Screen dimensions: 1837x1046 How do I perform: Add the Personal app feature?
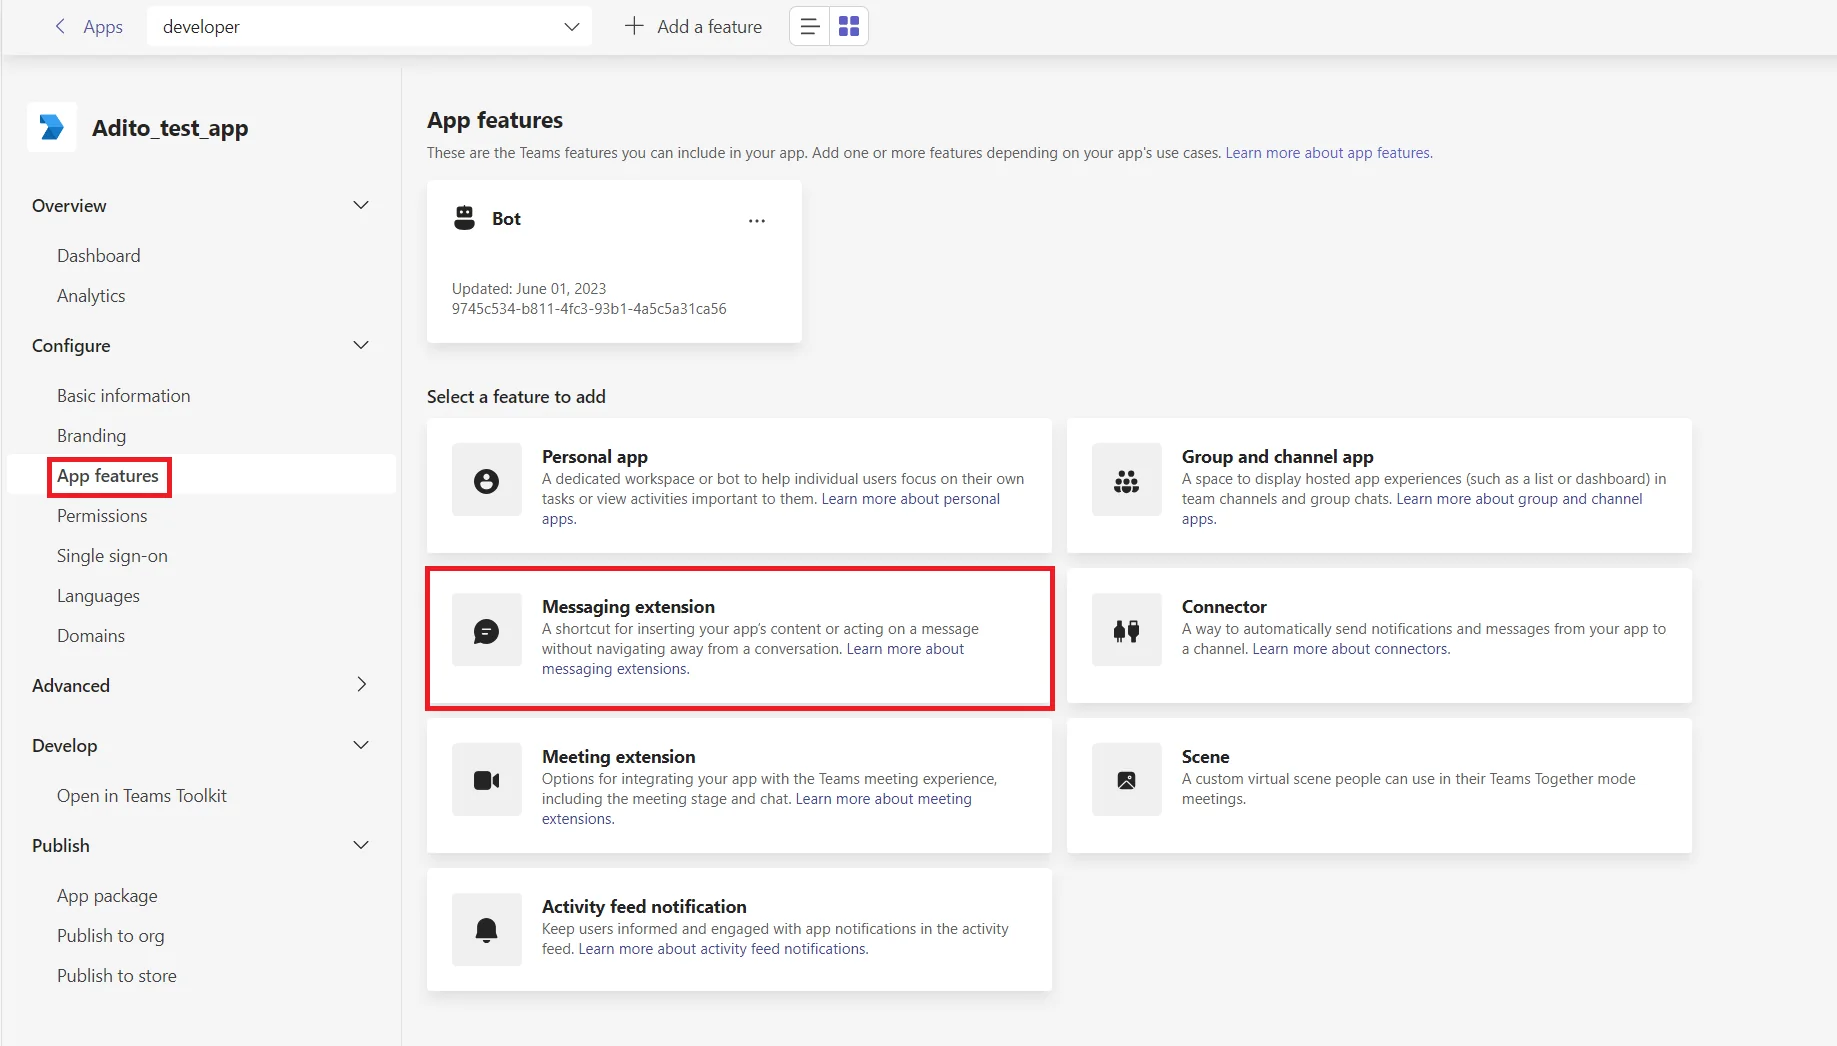point(739,486)
